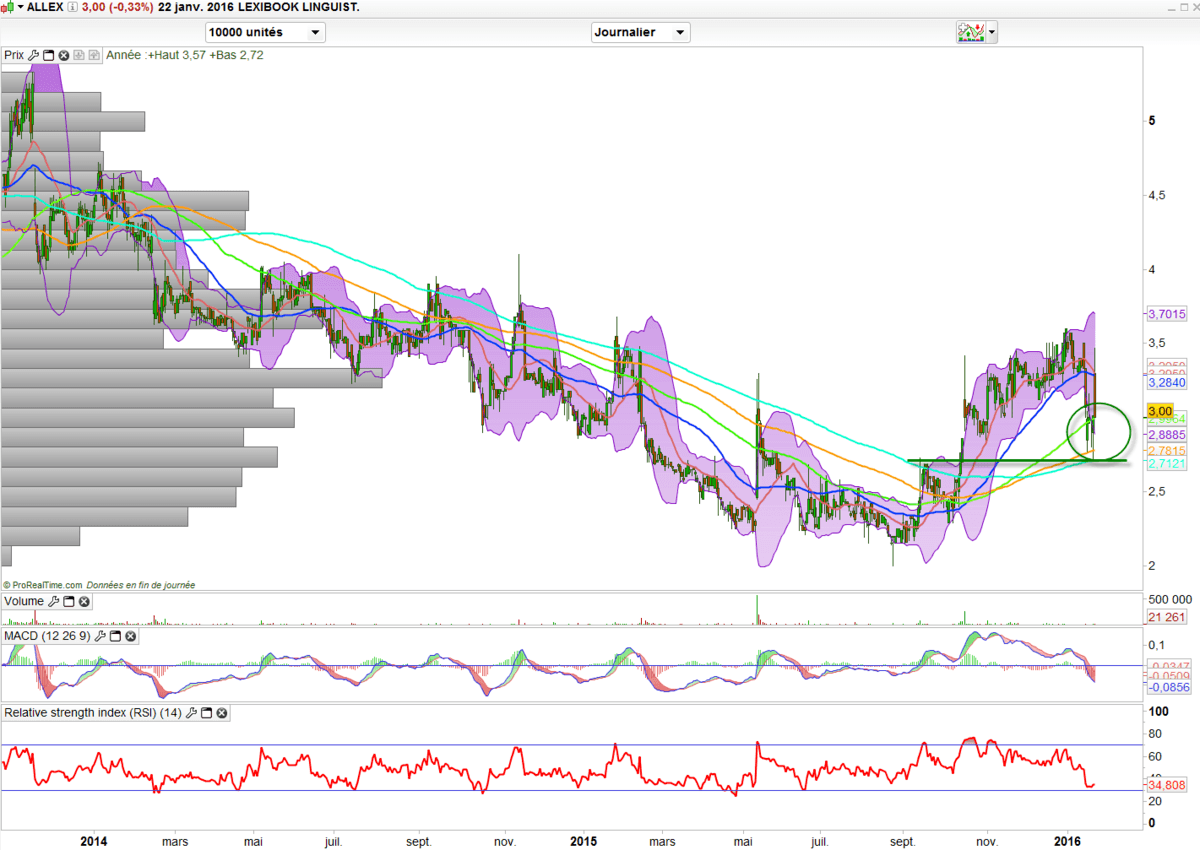This screenshot has width=1200, height=850.
Task: Open RSI (14) settings wrench
Action: coord(192,713)
